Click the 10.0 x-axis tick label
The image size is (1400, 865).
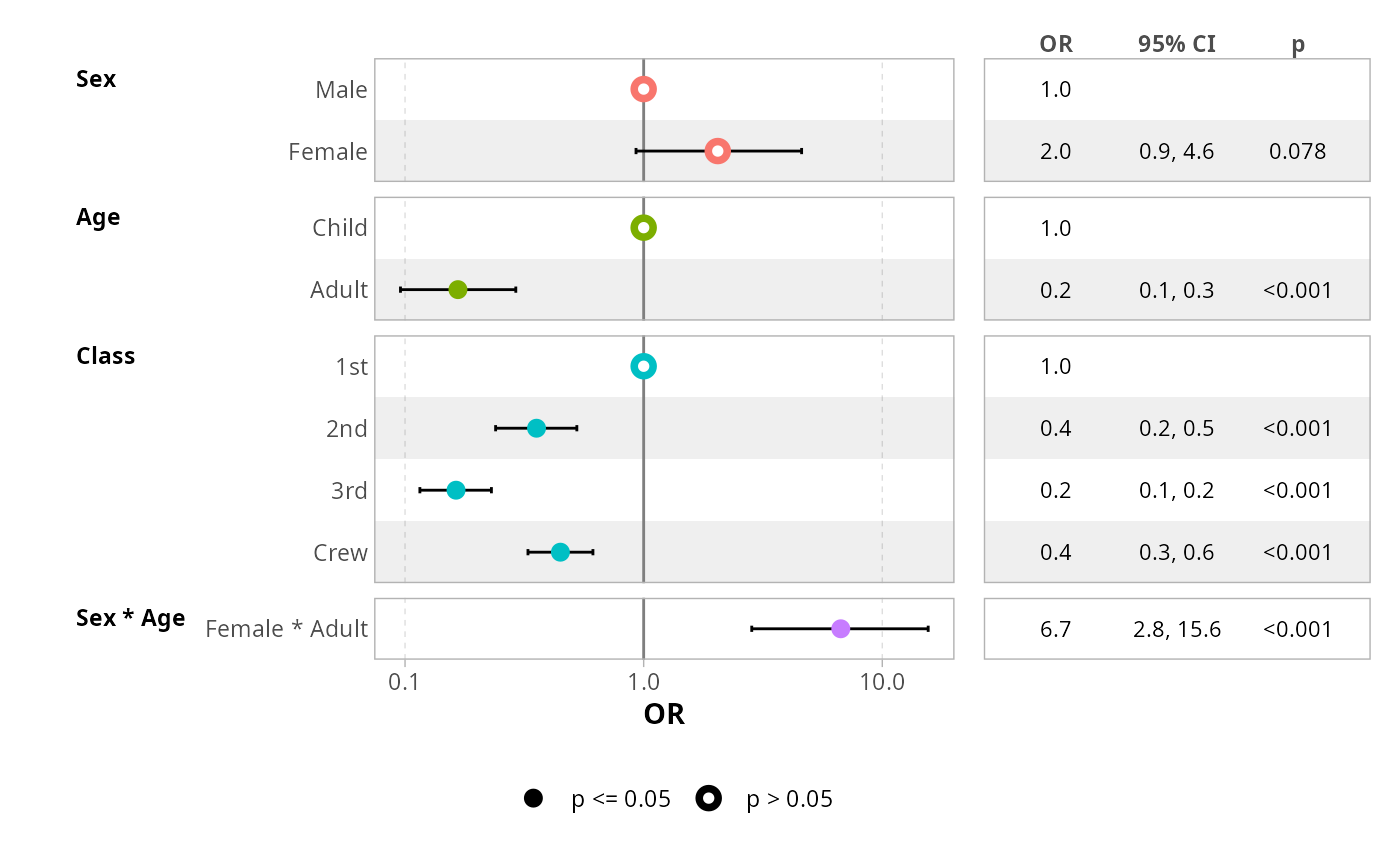[x=882, y=682]
